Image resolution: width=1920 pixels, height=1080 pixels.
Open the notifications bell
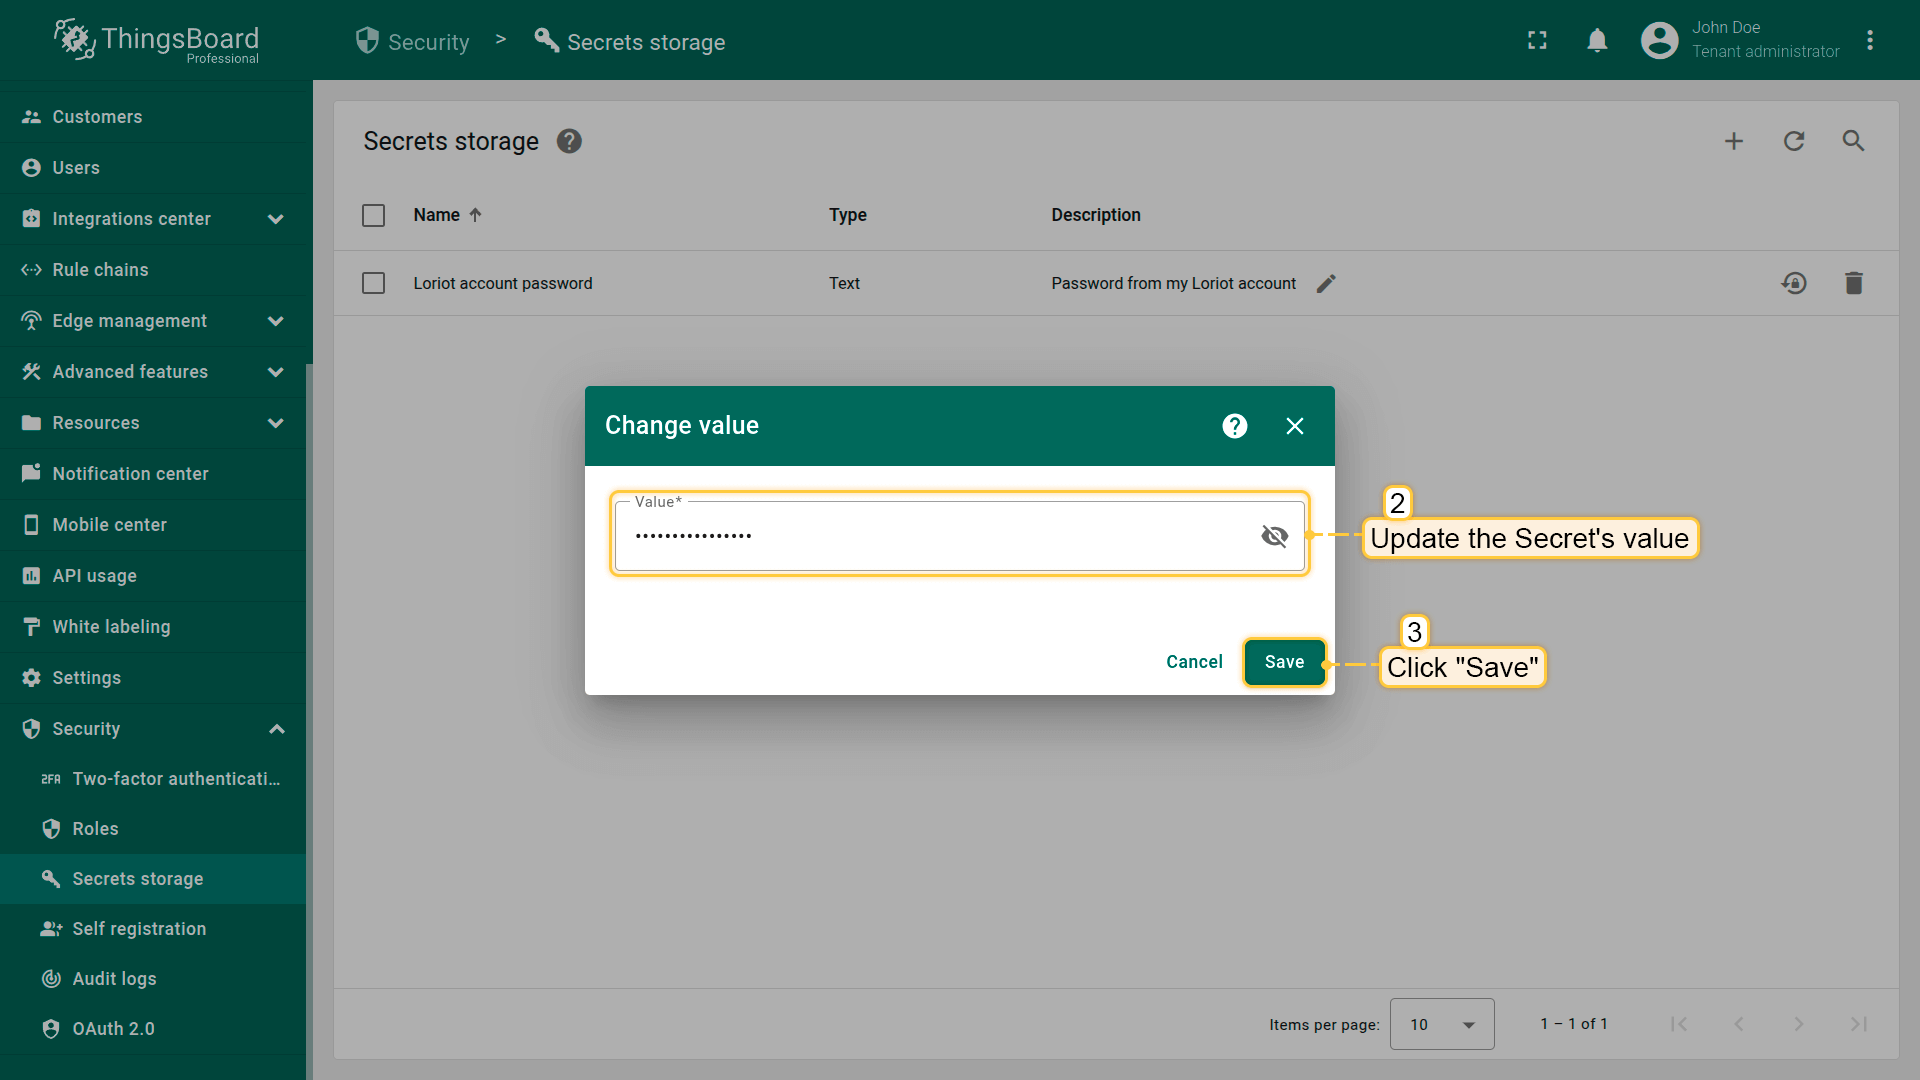[1597, 41]
